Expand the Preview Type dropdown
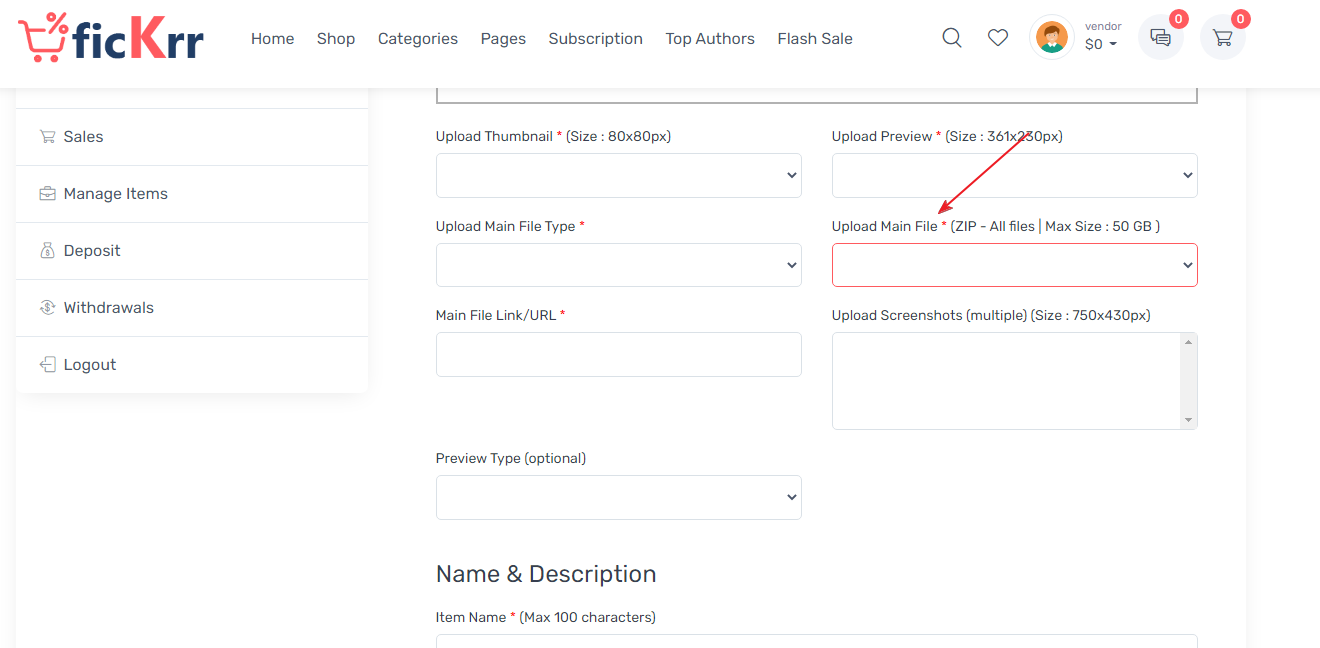The image size is (1320, 648). pos(618,497)
